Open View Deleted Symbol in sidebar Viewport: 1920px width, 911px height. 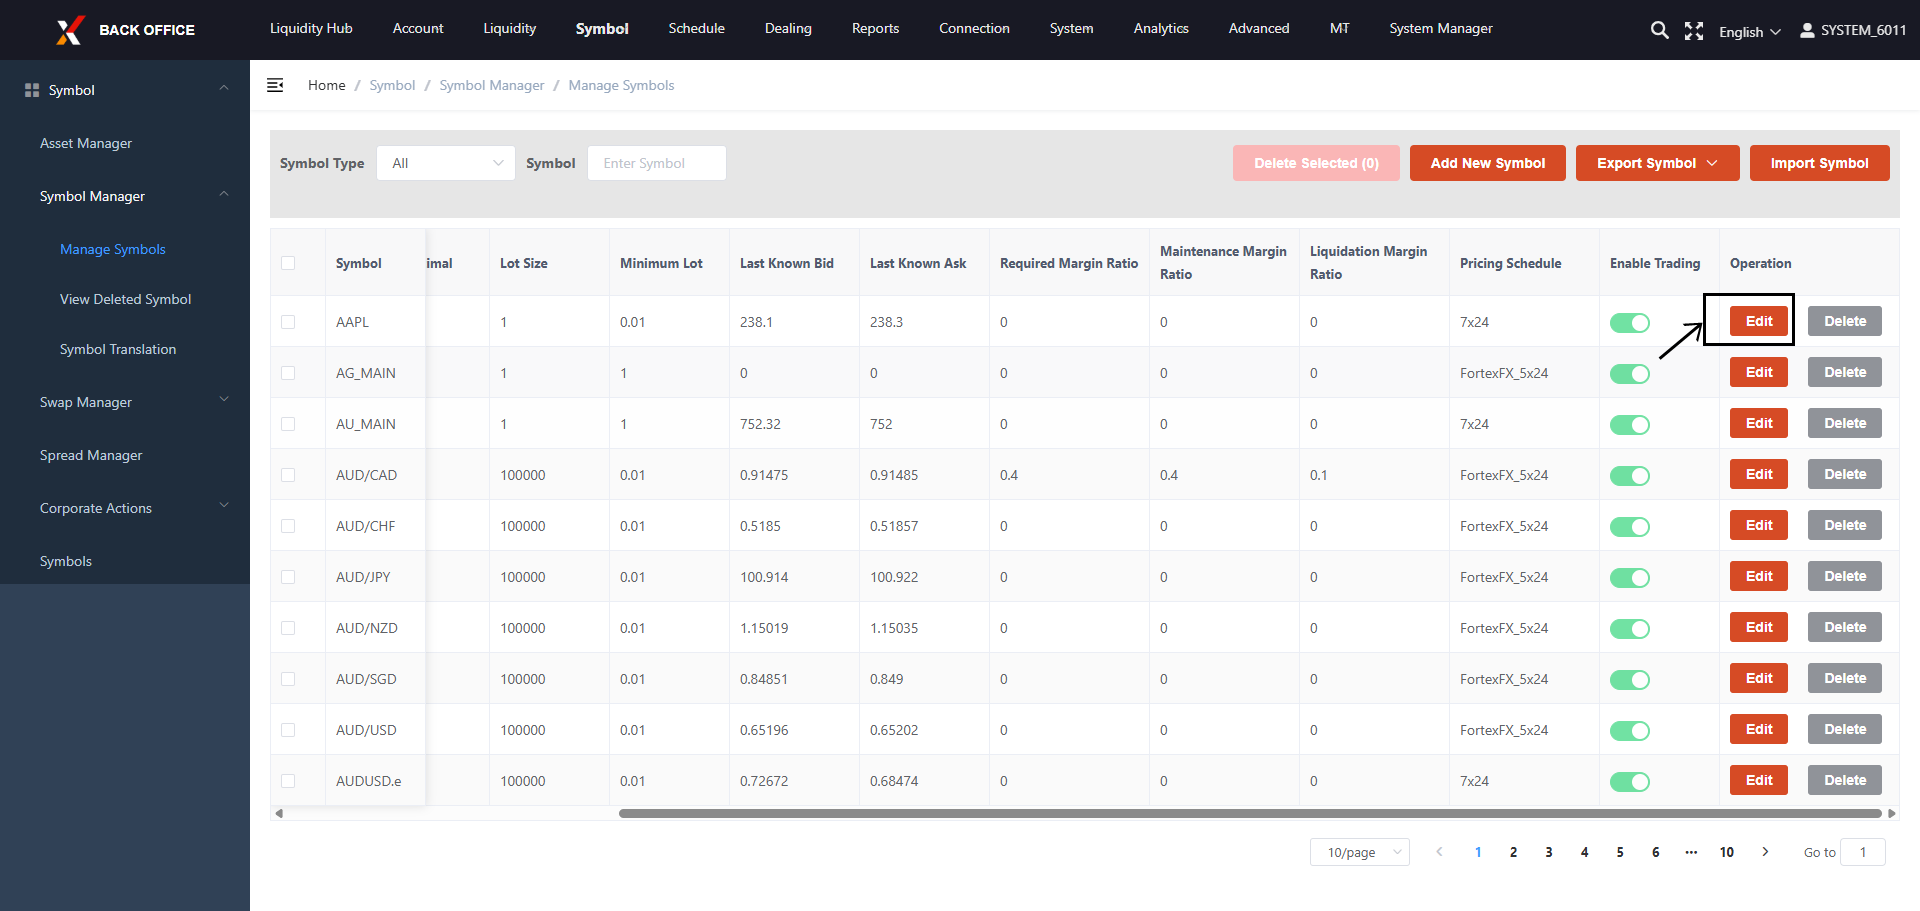tap(125, 299)
